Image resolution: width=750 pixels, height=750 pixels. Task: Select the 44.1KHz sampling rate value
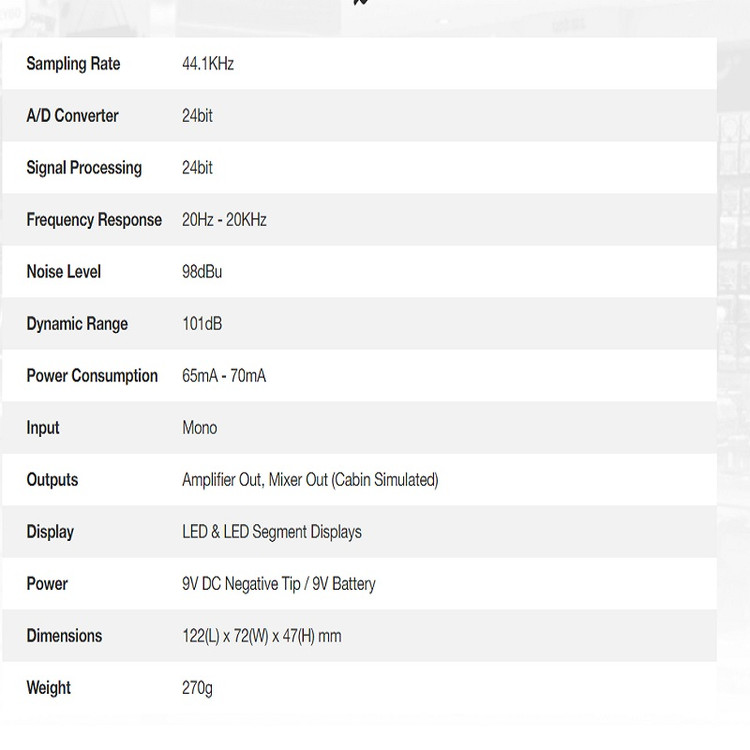tap(208, 64)
